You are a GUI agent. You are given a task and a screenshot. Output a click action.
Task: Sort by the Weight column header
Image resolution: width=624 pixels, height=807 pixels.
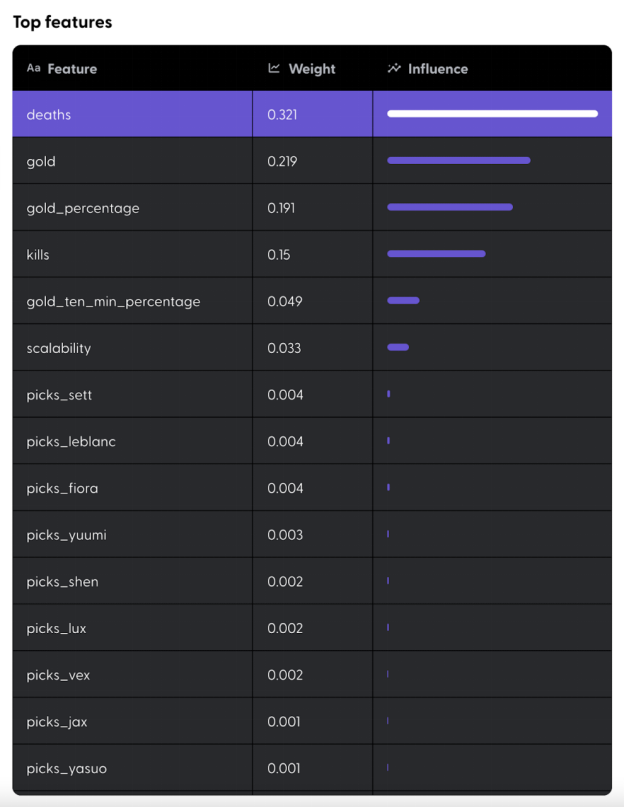pyautogui.click(x=311, y=69)
